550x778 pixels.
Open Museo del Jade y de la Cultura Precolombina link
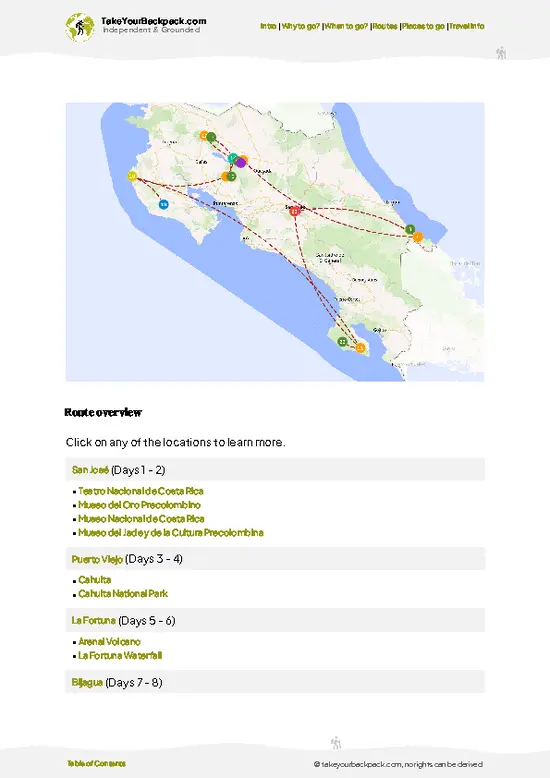coord(171,533)
